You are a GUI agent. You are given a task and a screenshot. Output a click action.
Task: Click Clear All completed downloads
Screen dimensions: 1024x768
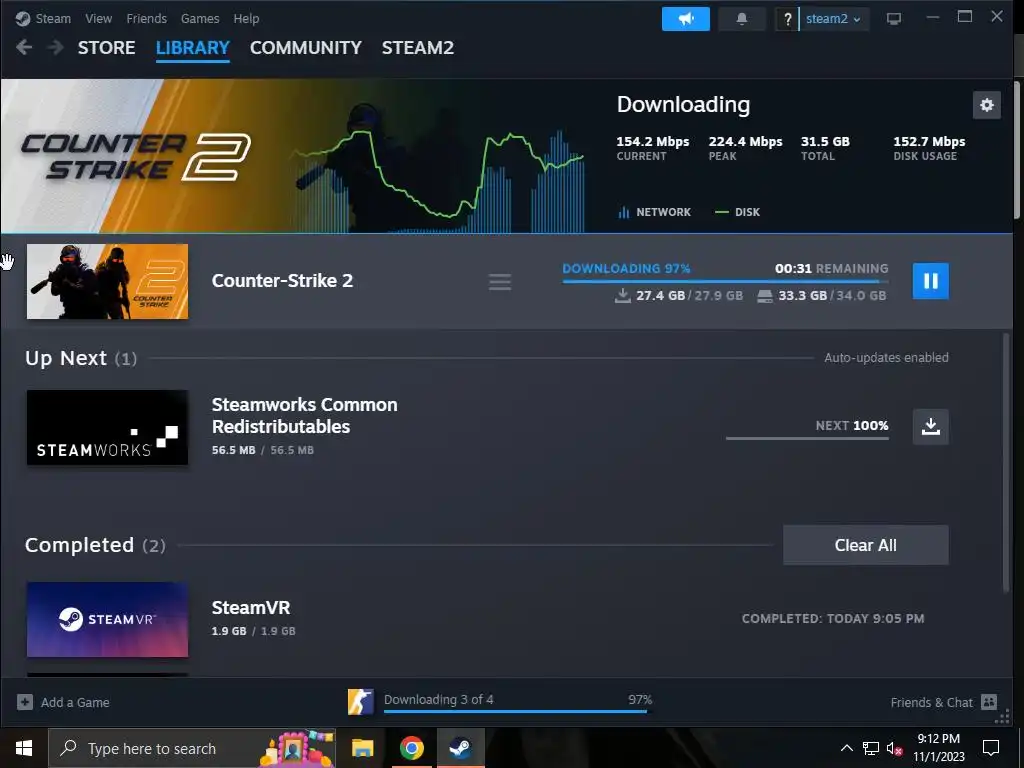pyautogui.click(x=865, y=545)
